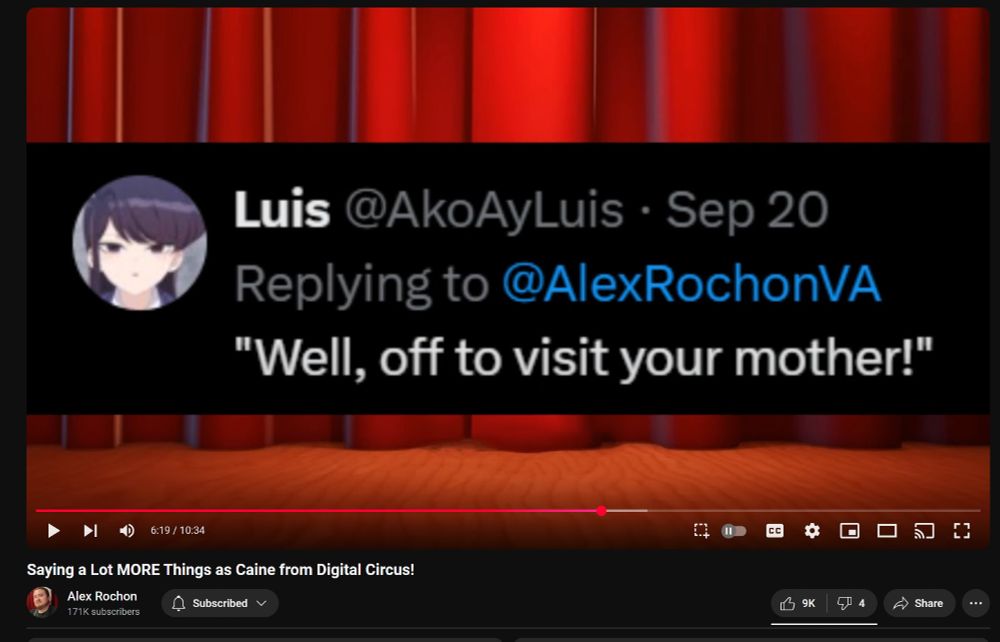Viewport: 1000px width, 642px height.
Task: Like the video with 9K likes
Action: click(798, 603)
